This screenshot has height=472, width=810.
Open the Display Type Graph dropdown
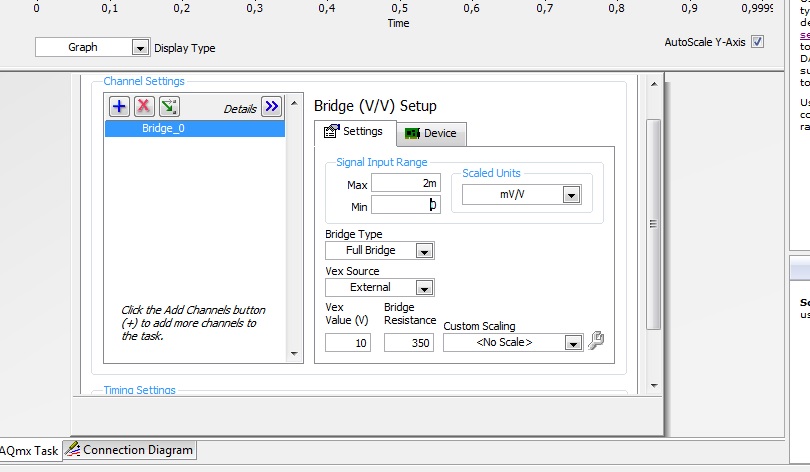tap(140, 48)
